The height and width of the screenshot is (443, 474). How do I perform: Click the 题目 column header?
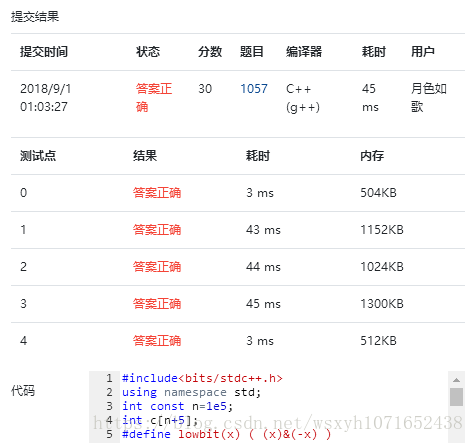tap(252, 52)
